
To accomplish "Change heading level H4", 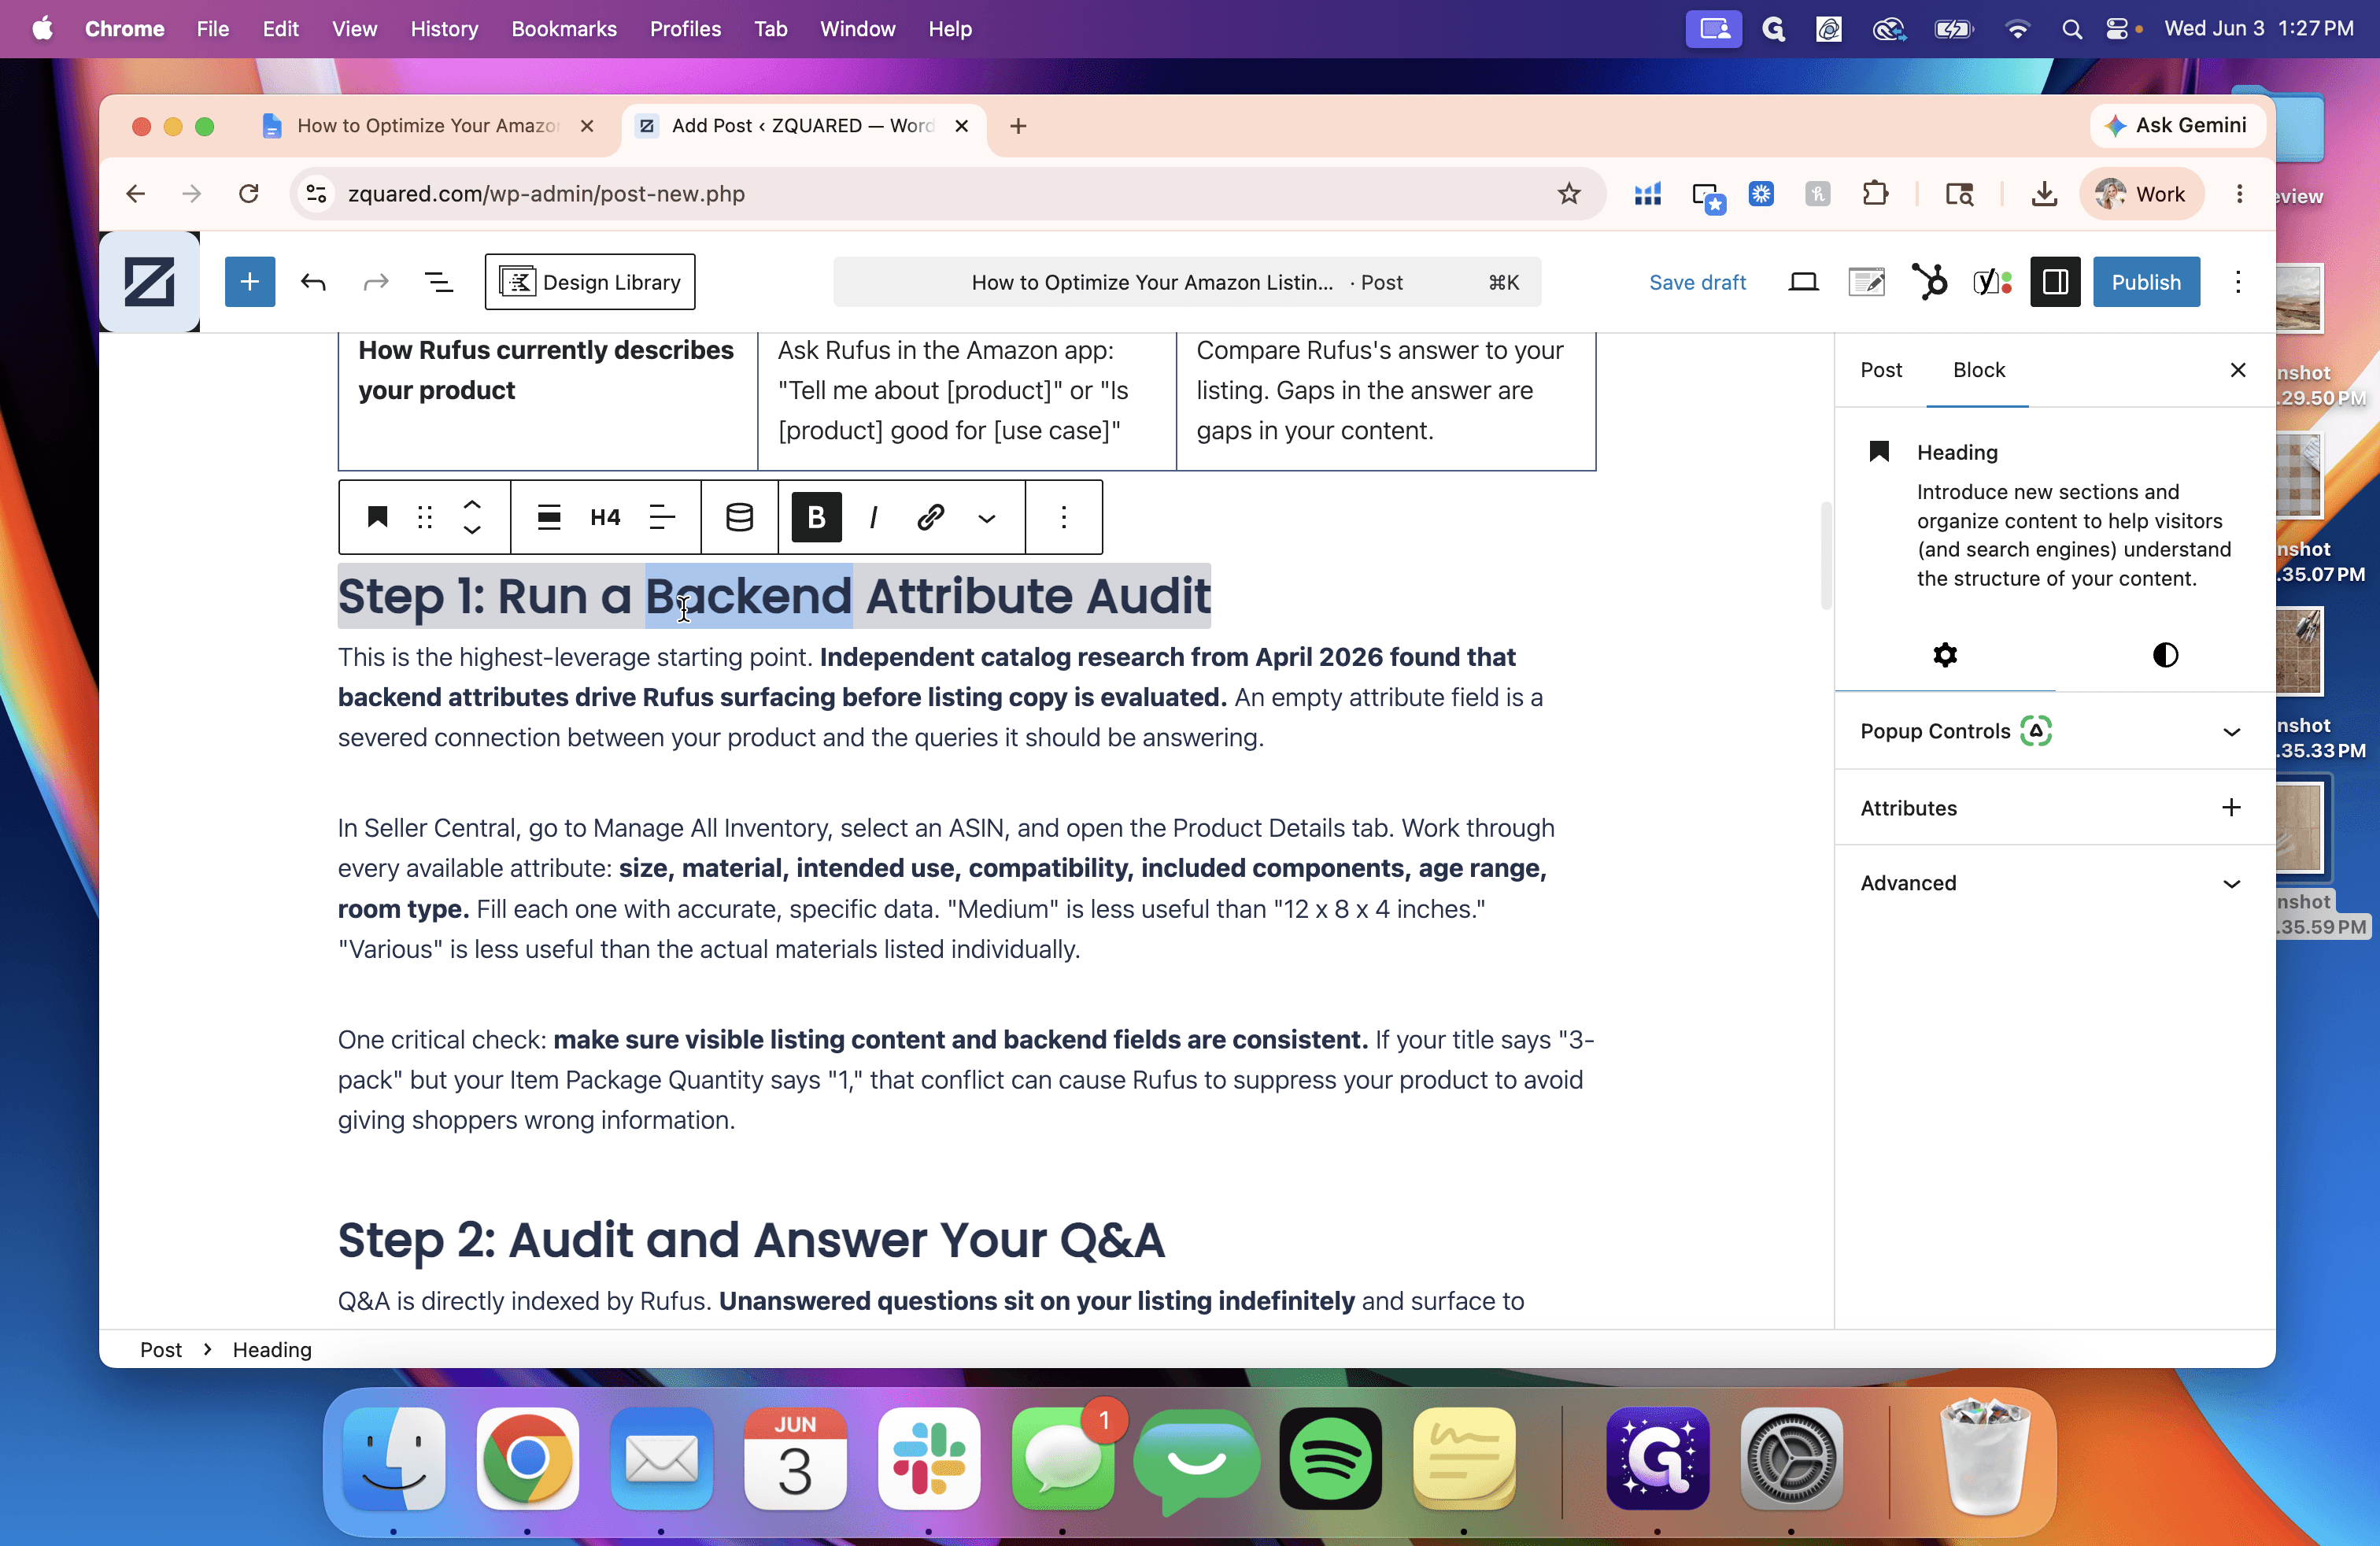I will [605, 517].
